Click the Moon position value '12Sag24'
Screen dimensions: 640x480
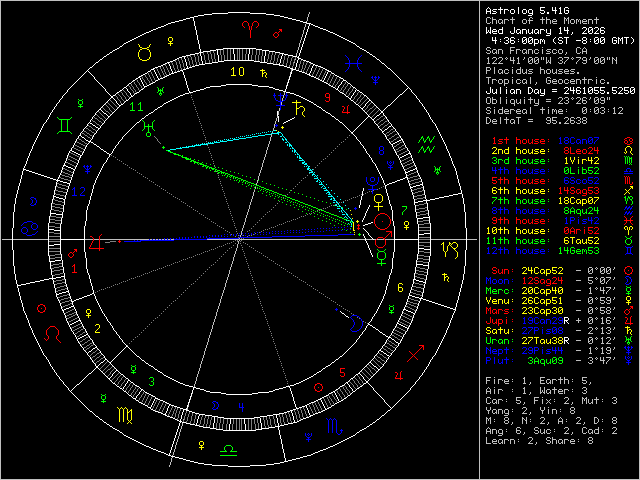(x=542, y=281)
